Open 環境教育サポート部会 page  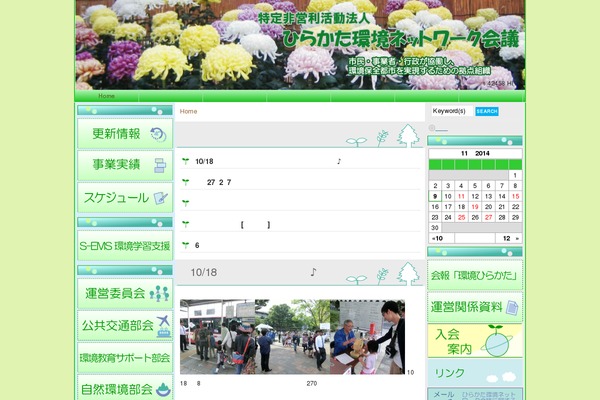tap(125, 358)
